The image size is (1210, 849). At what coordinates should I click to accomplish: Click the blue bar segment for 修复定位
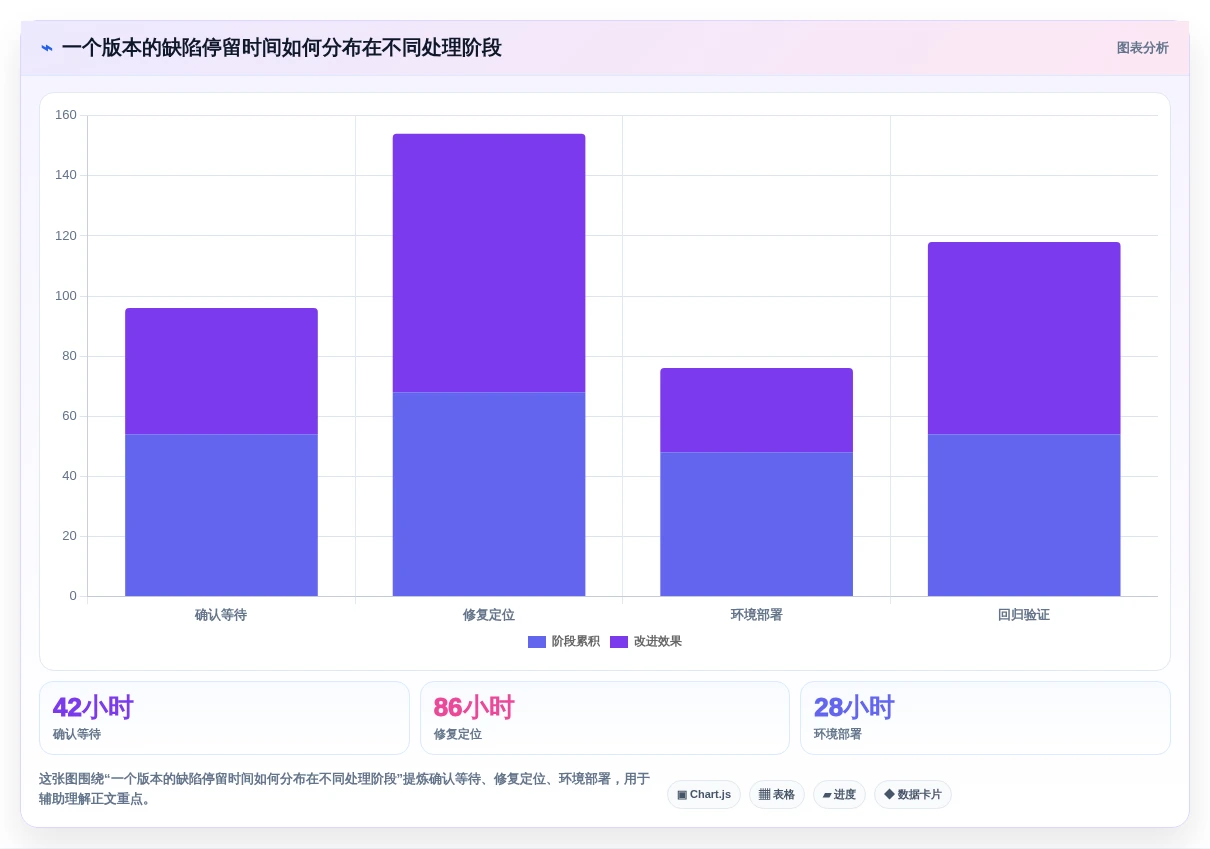pyautogui.click(x=489, y=494)
